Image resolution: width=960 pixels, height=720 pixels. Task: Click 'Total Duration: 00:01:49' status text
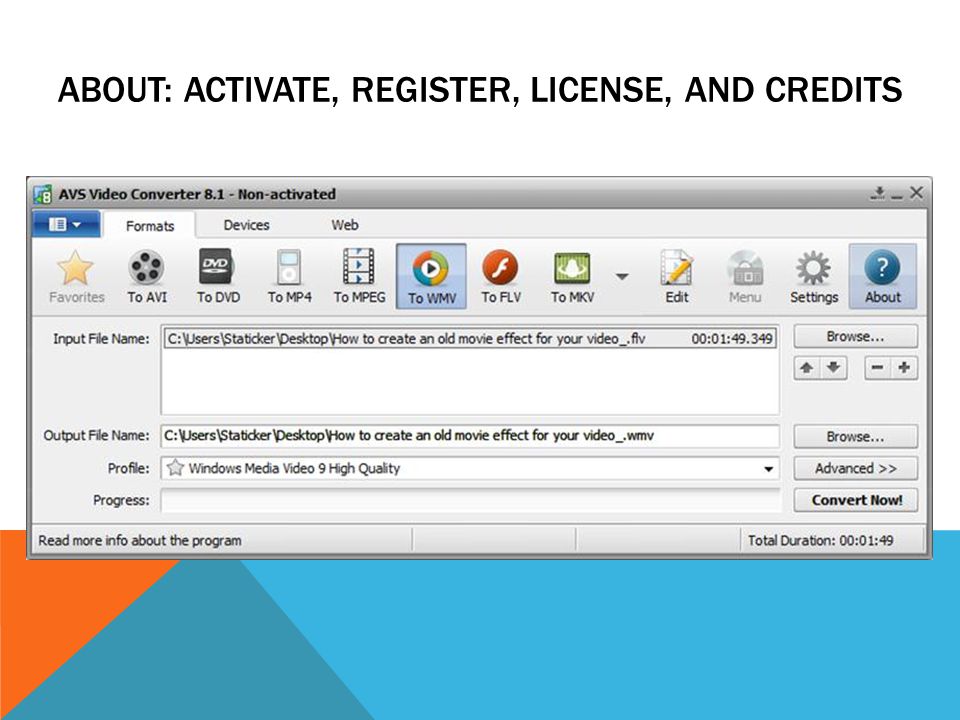coord(820,541)
